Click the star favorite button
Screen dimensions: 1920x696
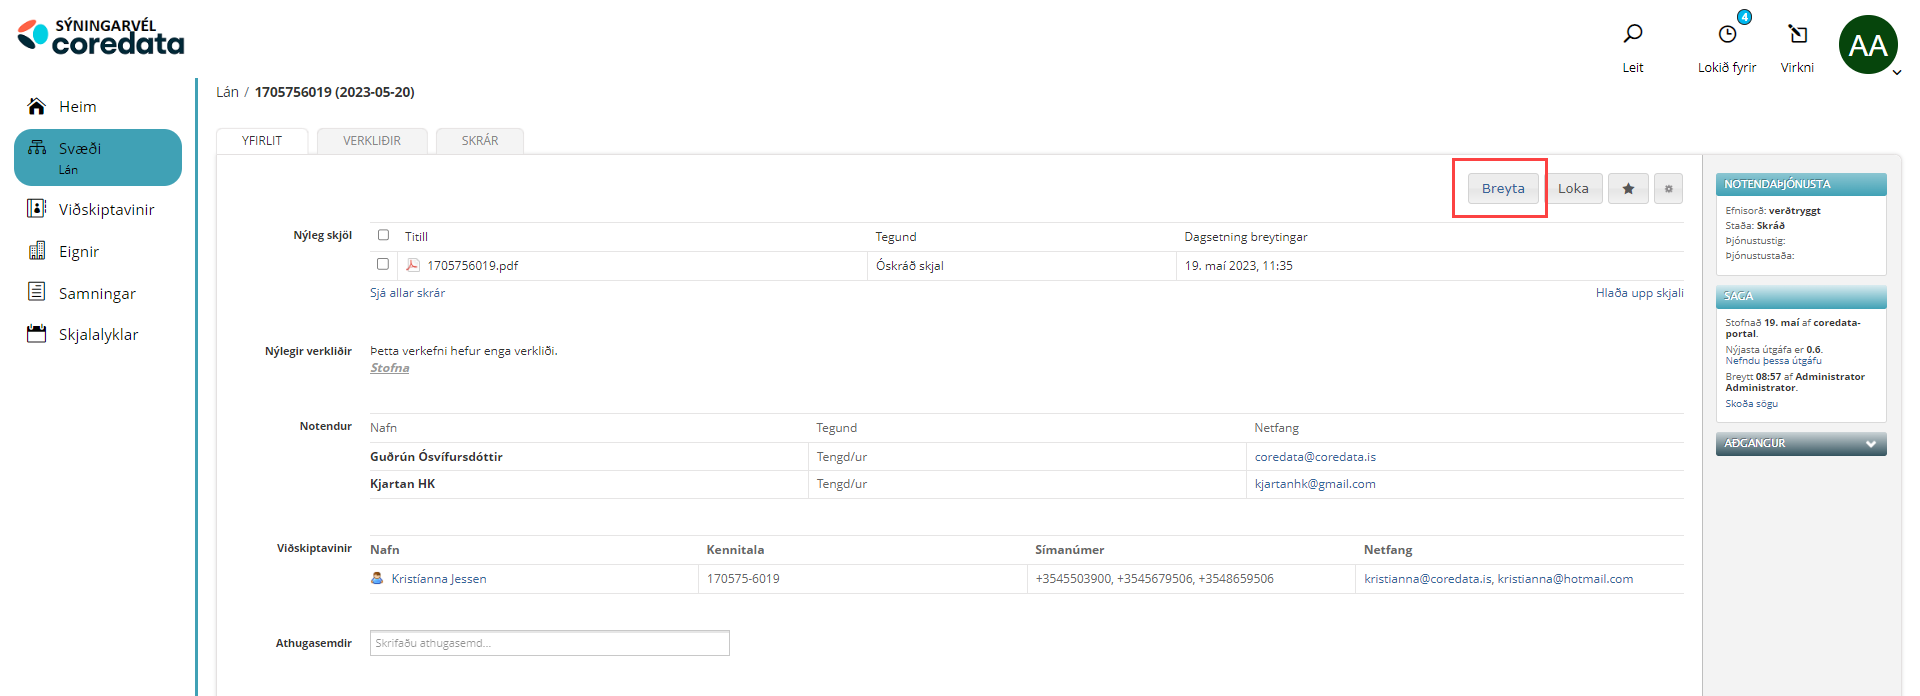1628,189
